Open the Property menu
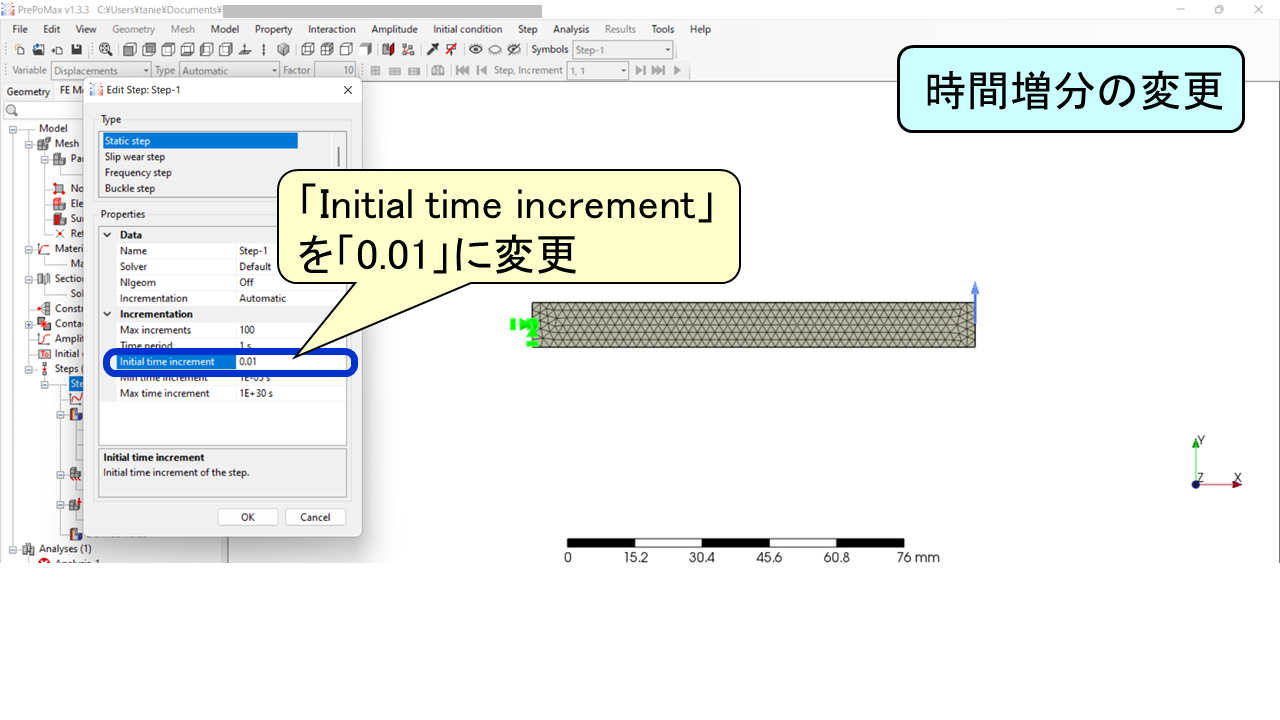The height and width of the screenshot is (720, 1280). coord(274,29)
